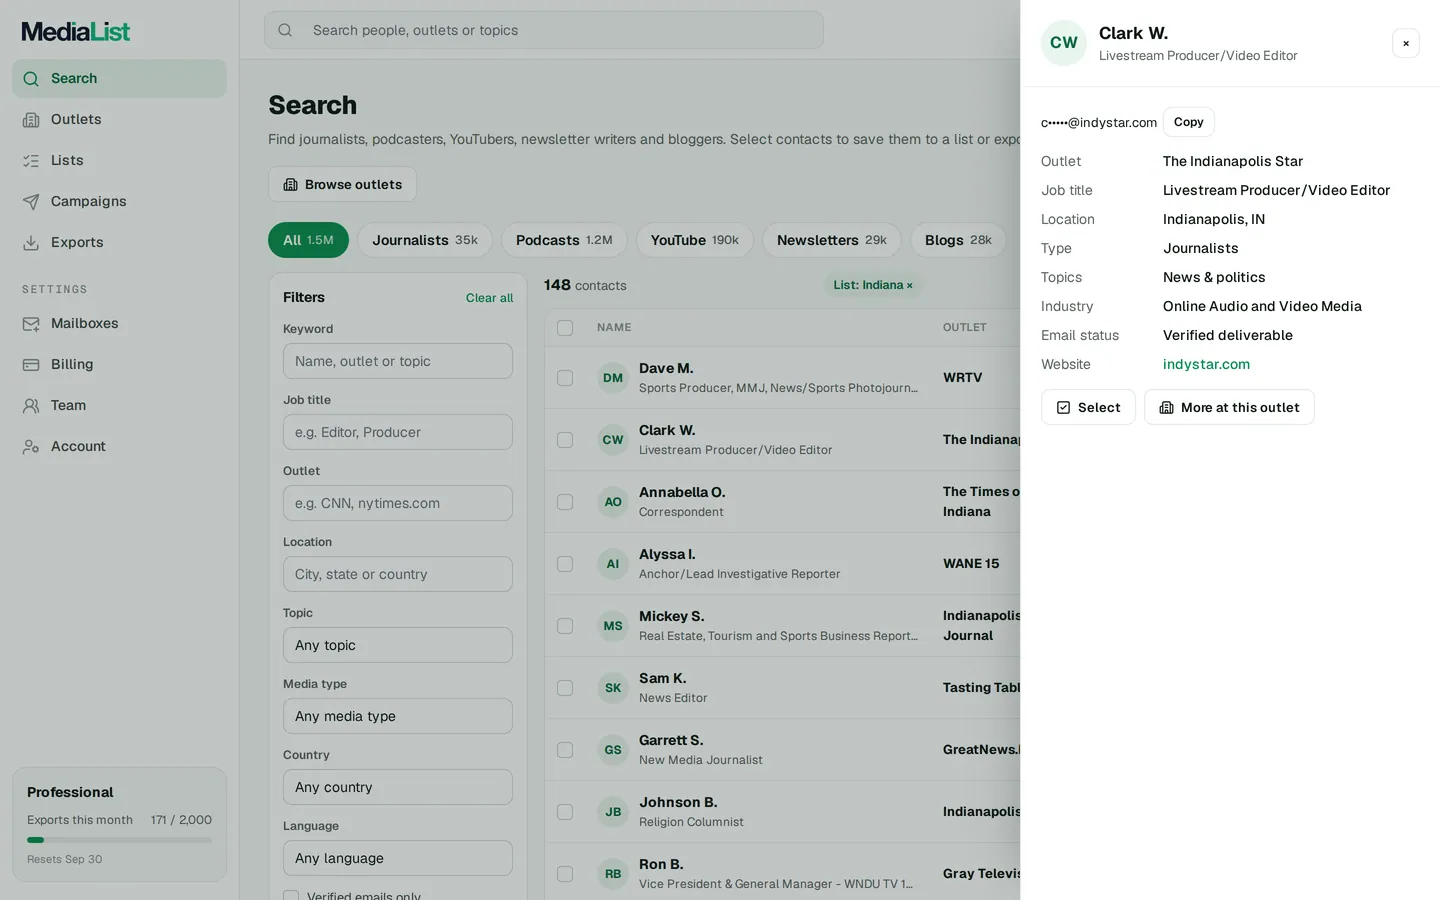The width and height of the screenshot is (1440, 900).
Task: Switch to the Newsletters tab
Action: (832, 240)
